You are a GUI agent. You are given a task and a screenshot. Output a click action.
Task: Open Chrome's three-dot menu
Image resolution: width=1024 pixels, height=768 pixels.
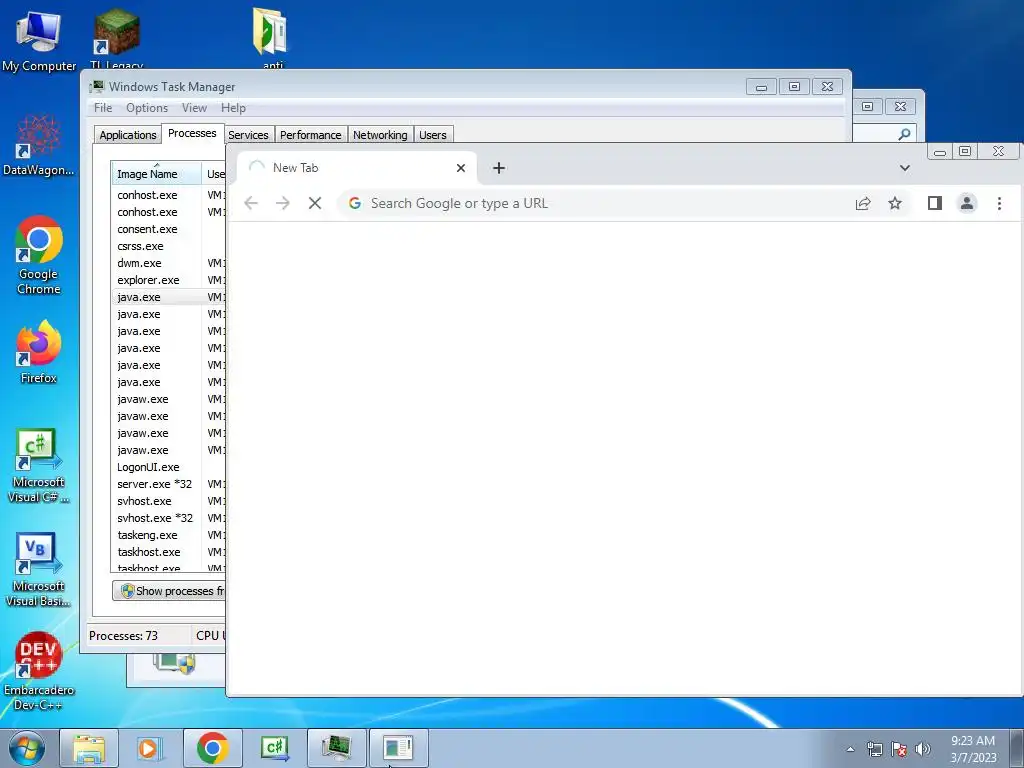[x=999, y=203]
